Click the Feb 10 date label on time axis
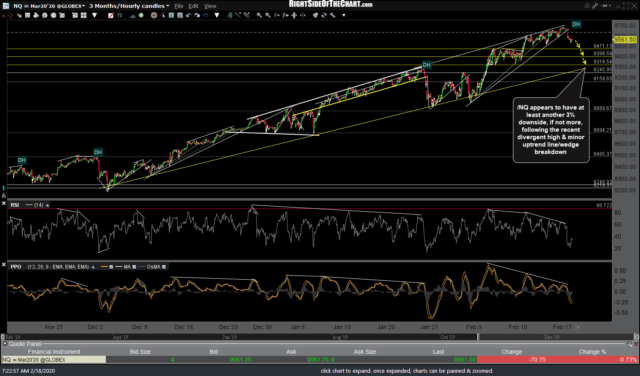 point(518,327)
